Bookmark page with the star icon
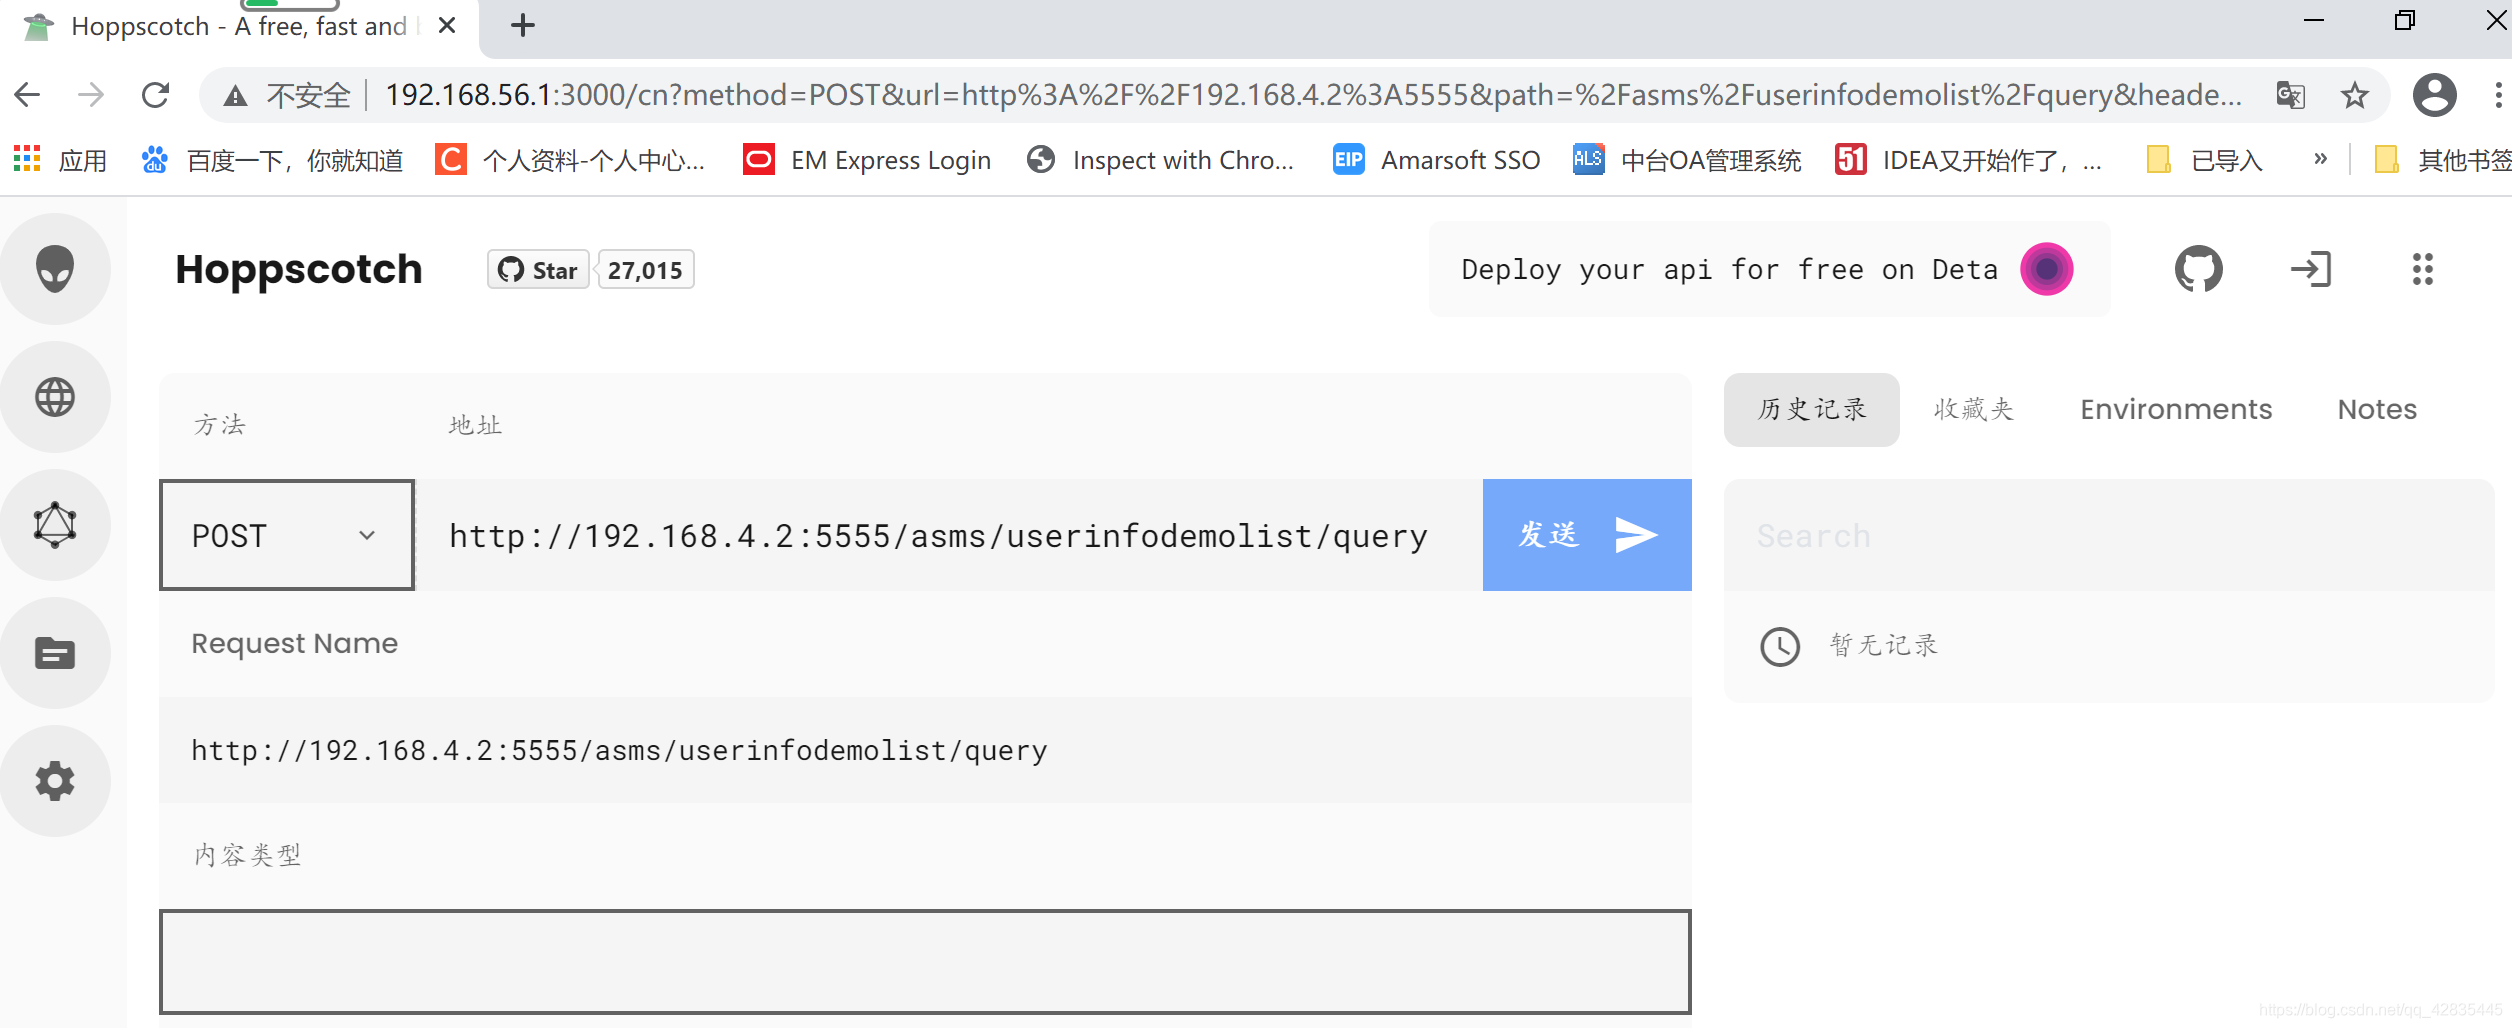This screenshot has height=1028, width=2512. click(x=2354, y=95)
